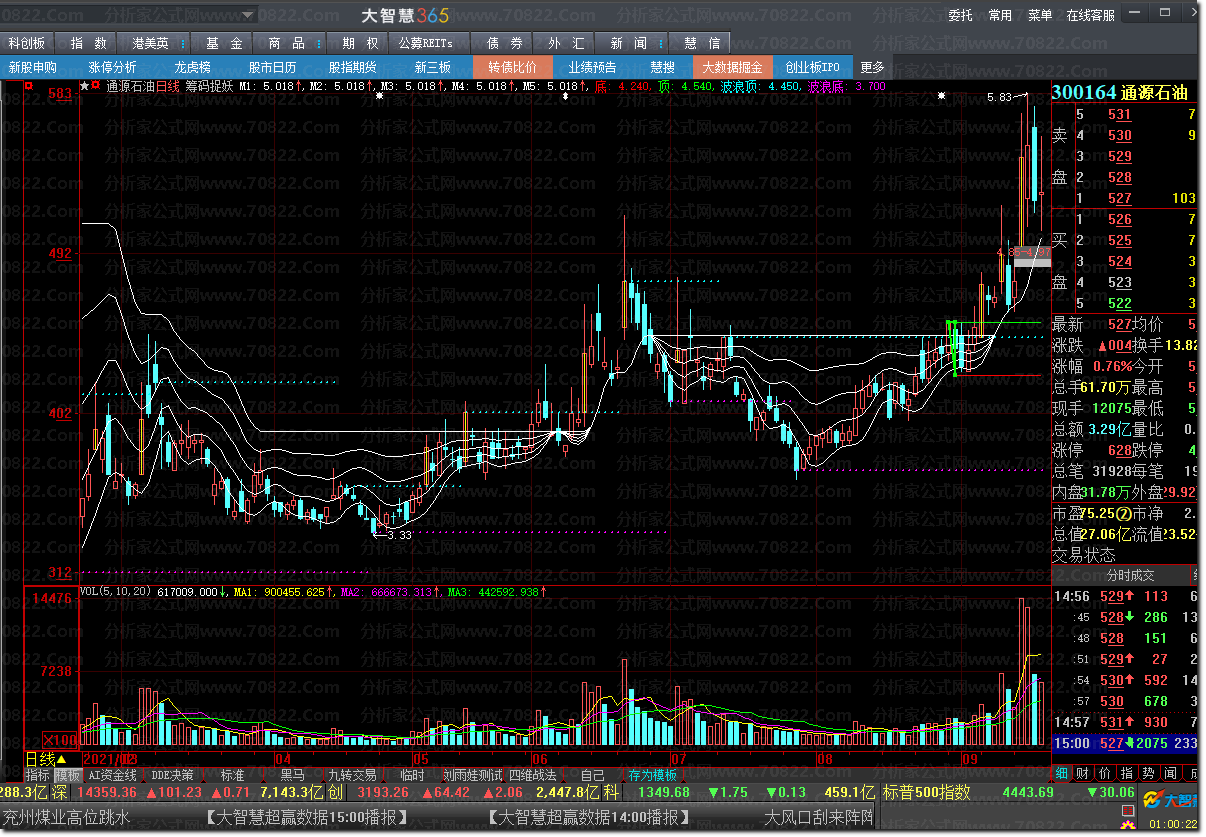Open 股市日历 page
1206x837 pixels.
pyautogui.click(x=273, y=67)
